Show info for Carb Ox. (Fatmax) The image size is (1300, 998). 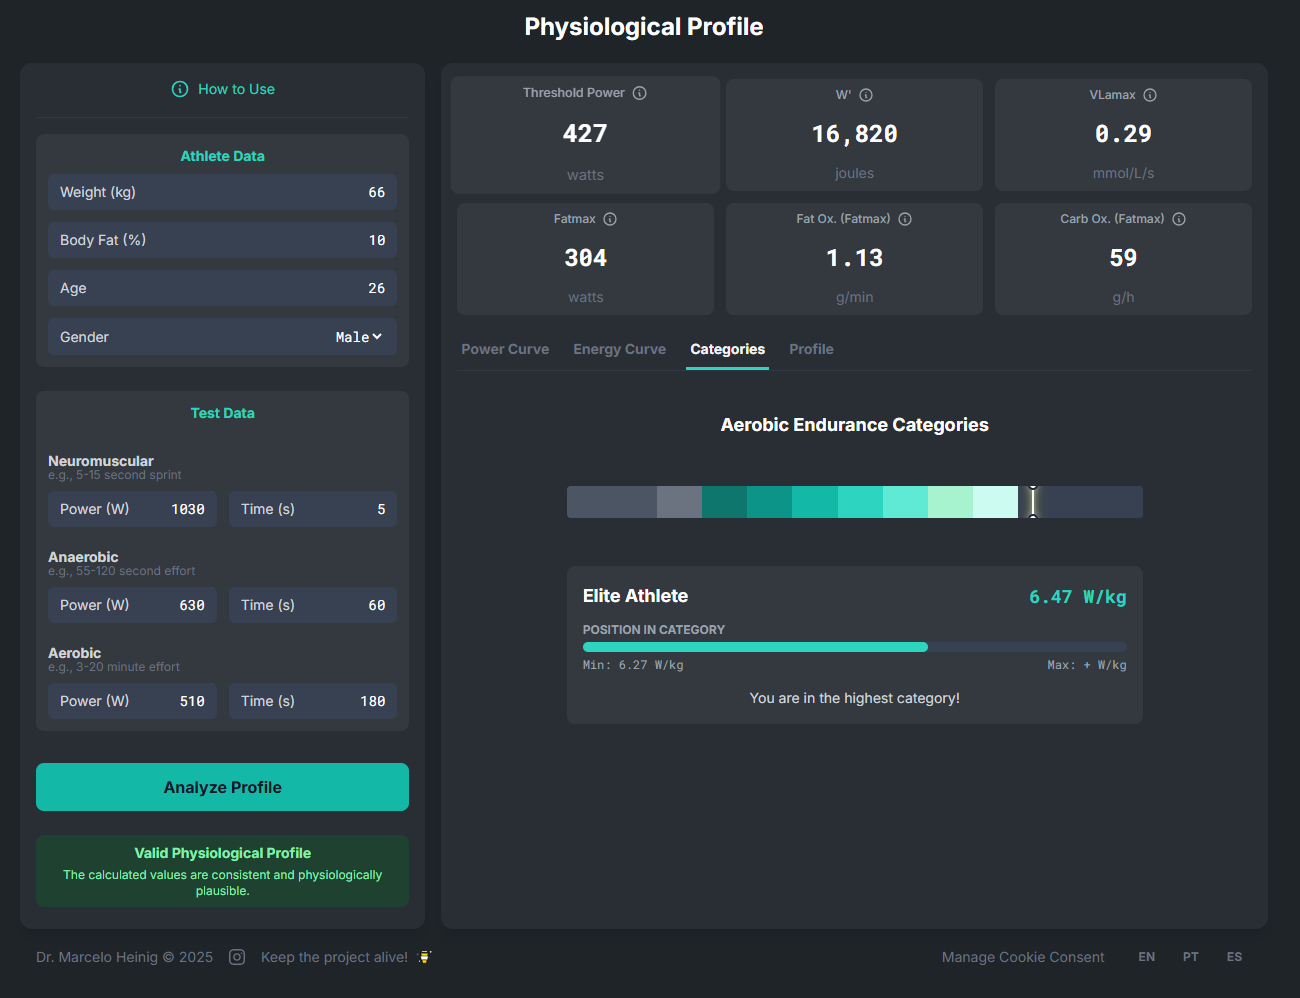(1179, 219)
